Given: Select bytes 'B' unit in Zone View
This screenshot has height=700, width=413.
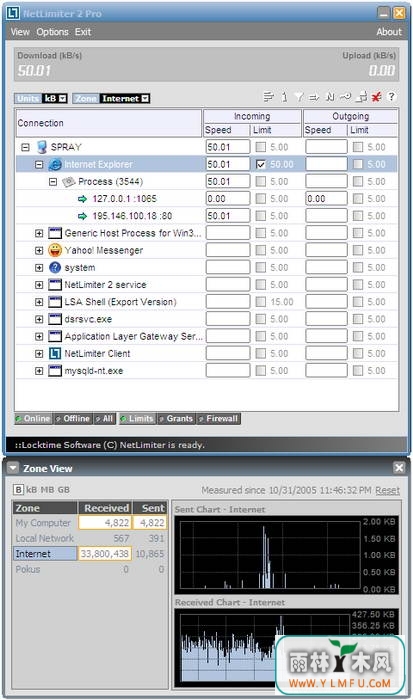Looking at the screenshot, I should point(18,490).
